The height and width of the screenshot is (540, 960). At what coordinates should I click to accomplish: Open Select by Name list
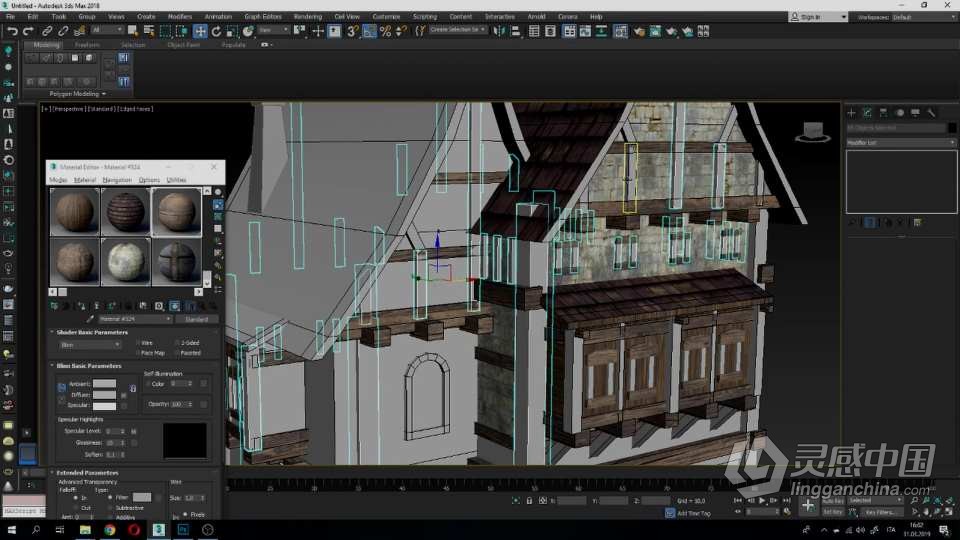click(149, 31)
